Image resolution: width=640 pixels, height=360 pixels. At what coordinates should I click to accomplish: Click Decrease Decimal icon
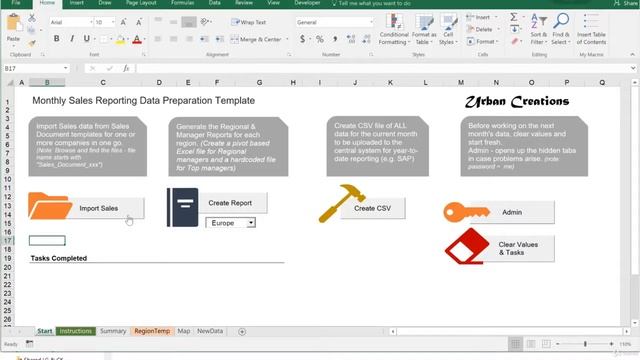click(x=366, y=39)
